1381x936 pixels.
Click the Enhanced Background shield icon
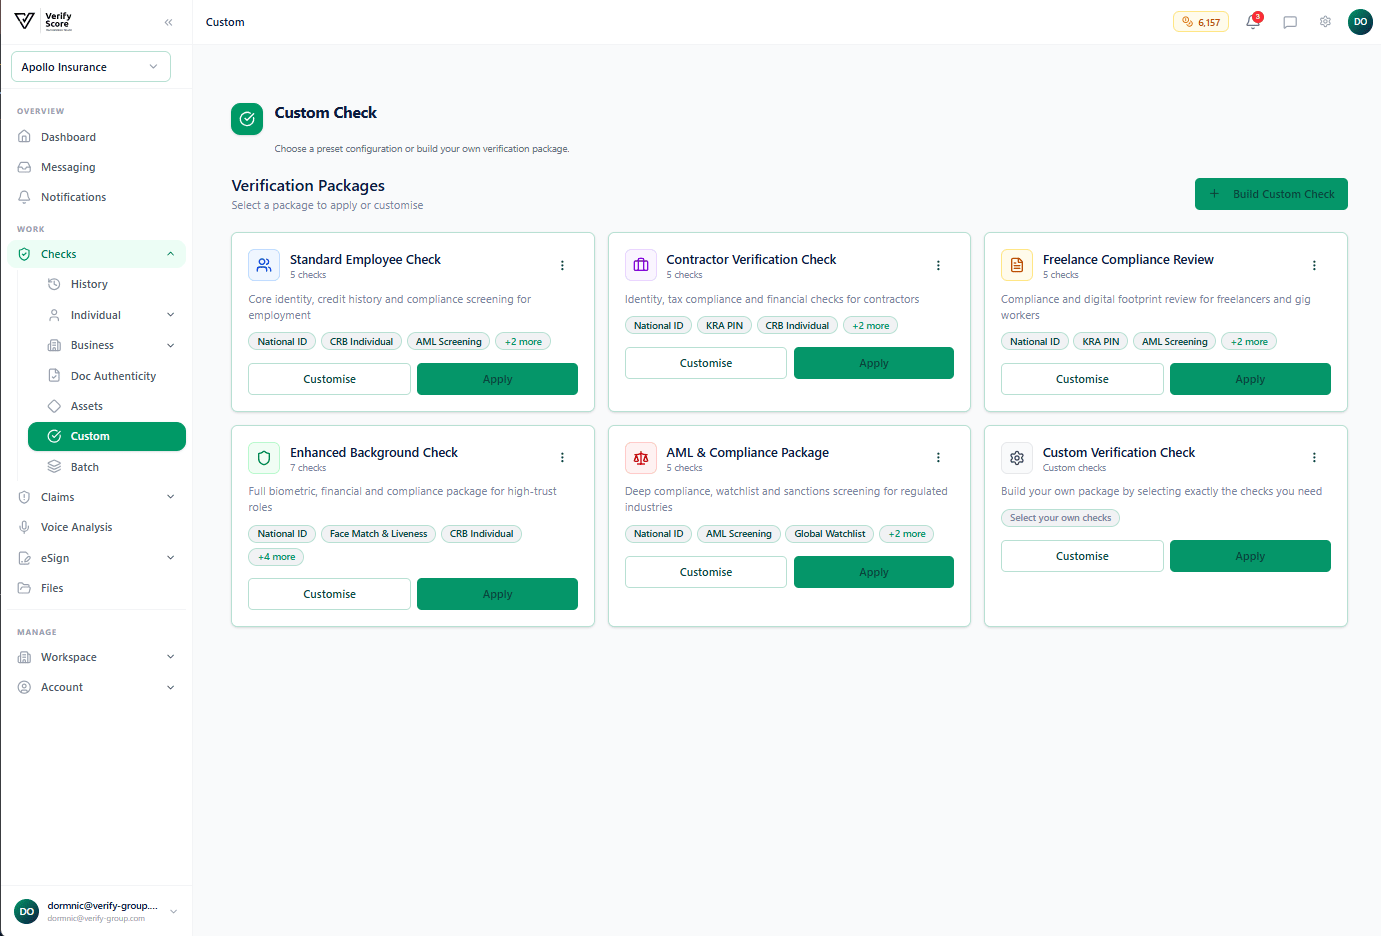point(264,458)
